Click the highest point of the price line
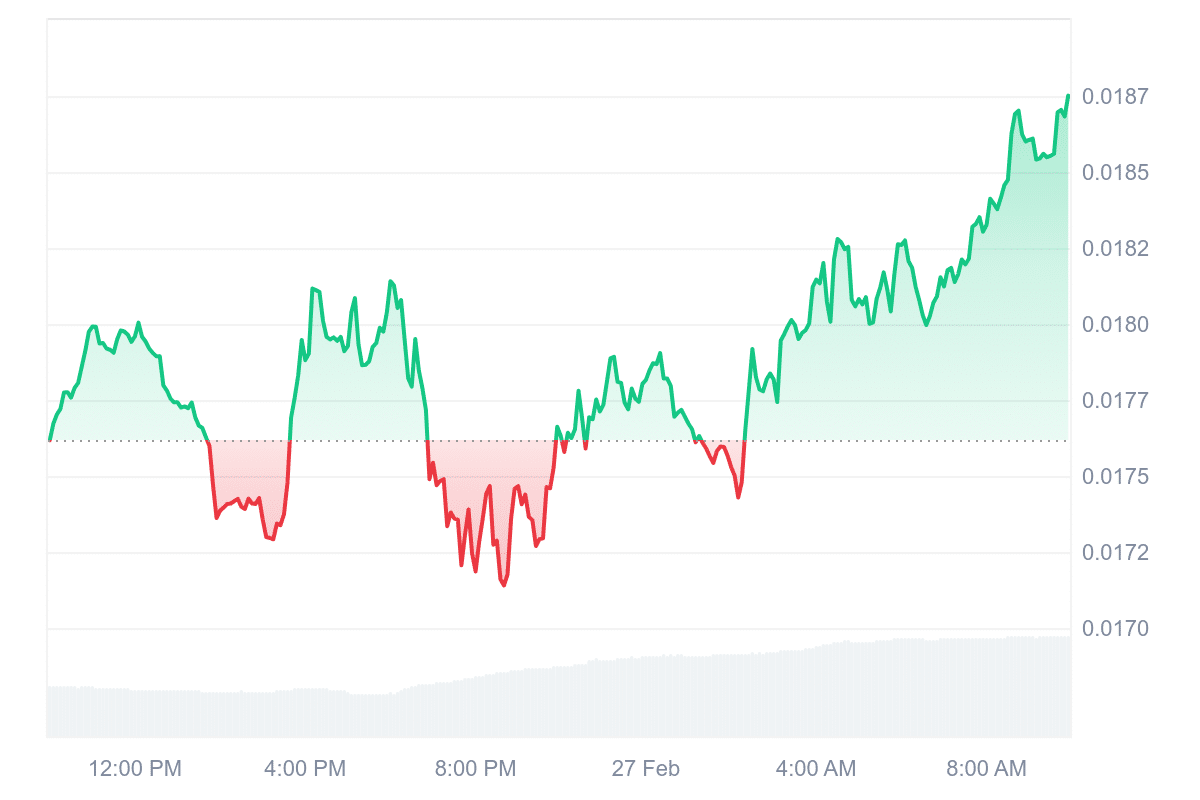This screenshot has height=800, width=1200. click(x=1068, y=96)
